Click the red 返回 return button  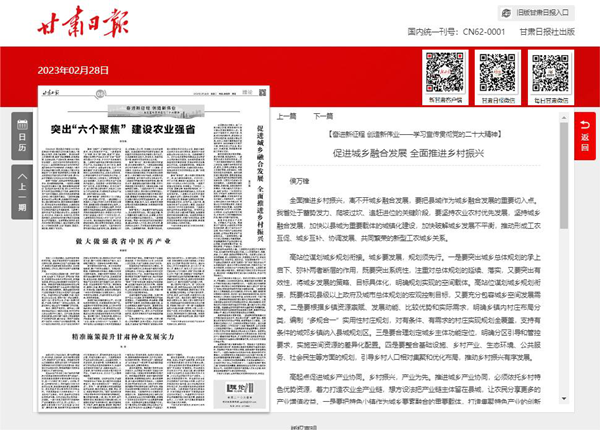tap(585, 136)
